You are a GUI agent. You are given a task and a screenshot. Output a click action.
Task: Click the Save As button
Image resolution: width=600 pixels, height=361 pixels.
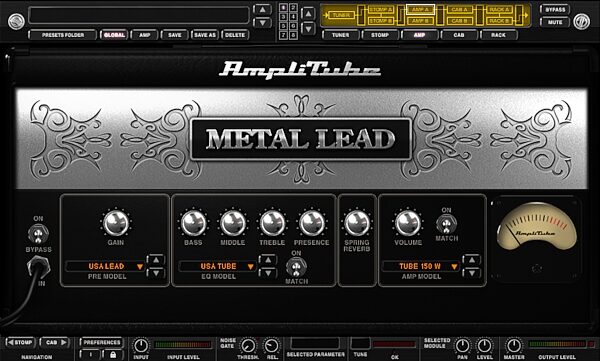[205, 35]
